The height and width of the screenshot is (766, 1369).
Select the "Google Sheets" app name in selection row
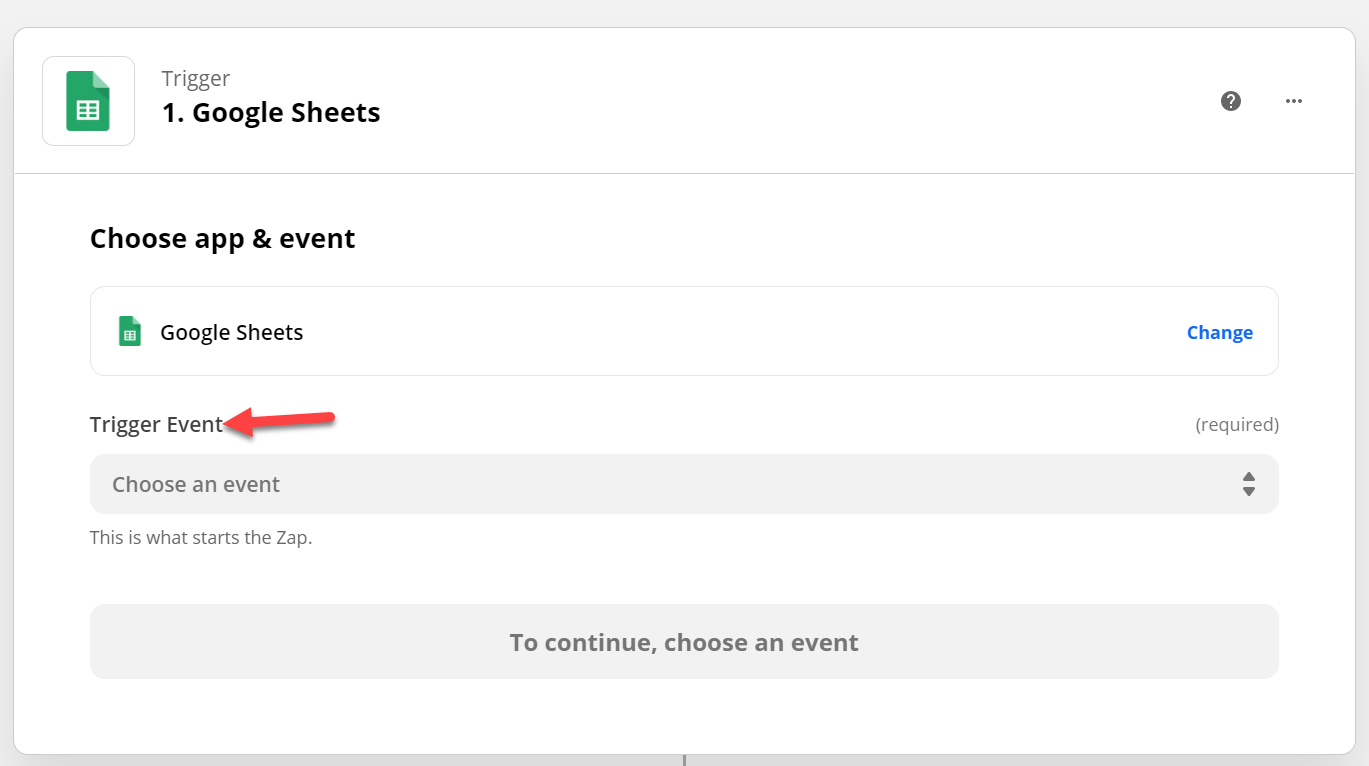pos(232,332)
